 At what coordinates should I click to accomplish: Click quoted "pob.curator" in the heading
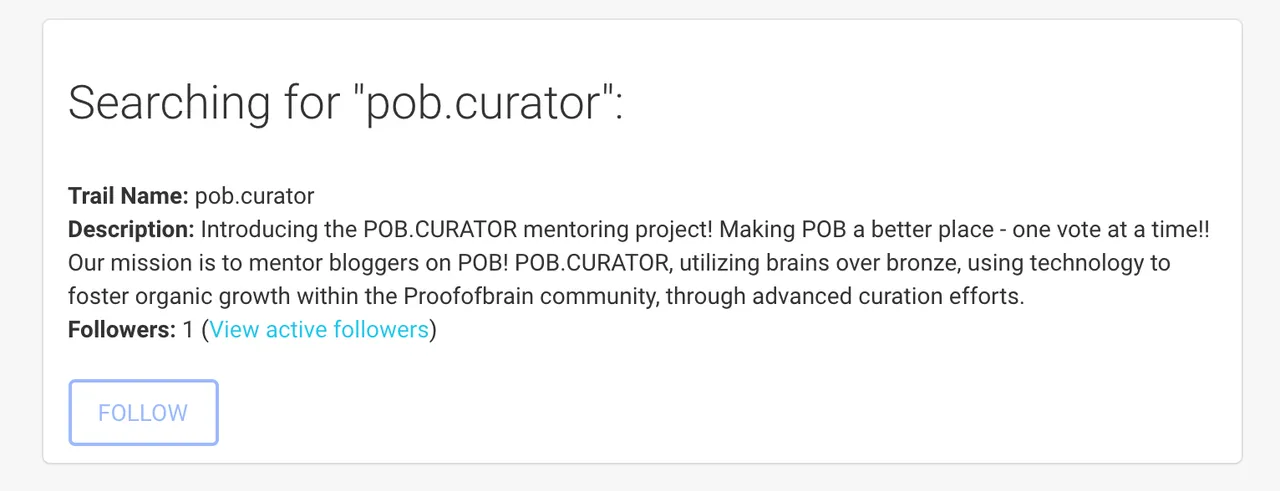482,104
